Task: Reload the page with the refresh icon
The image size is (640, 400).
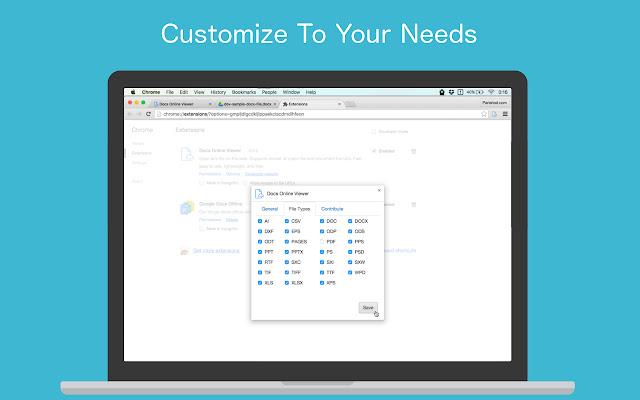Action: click(x=148, y=114)
